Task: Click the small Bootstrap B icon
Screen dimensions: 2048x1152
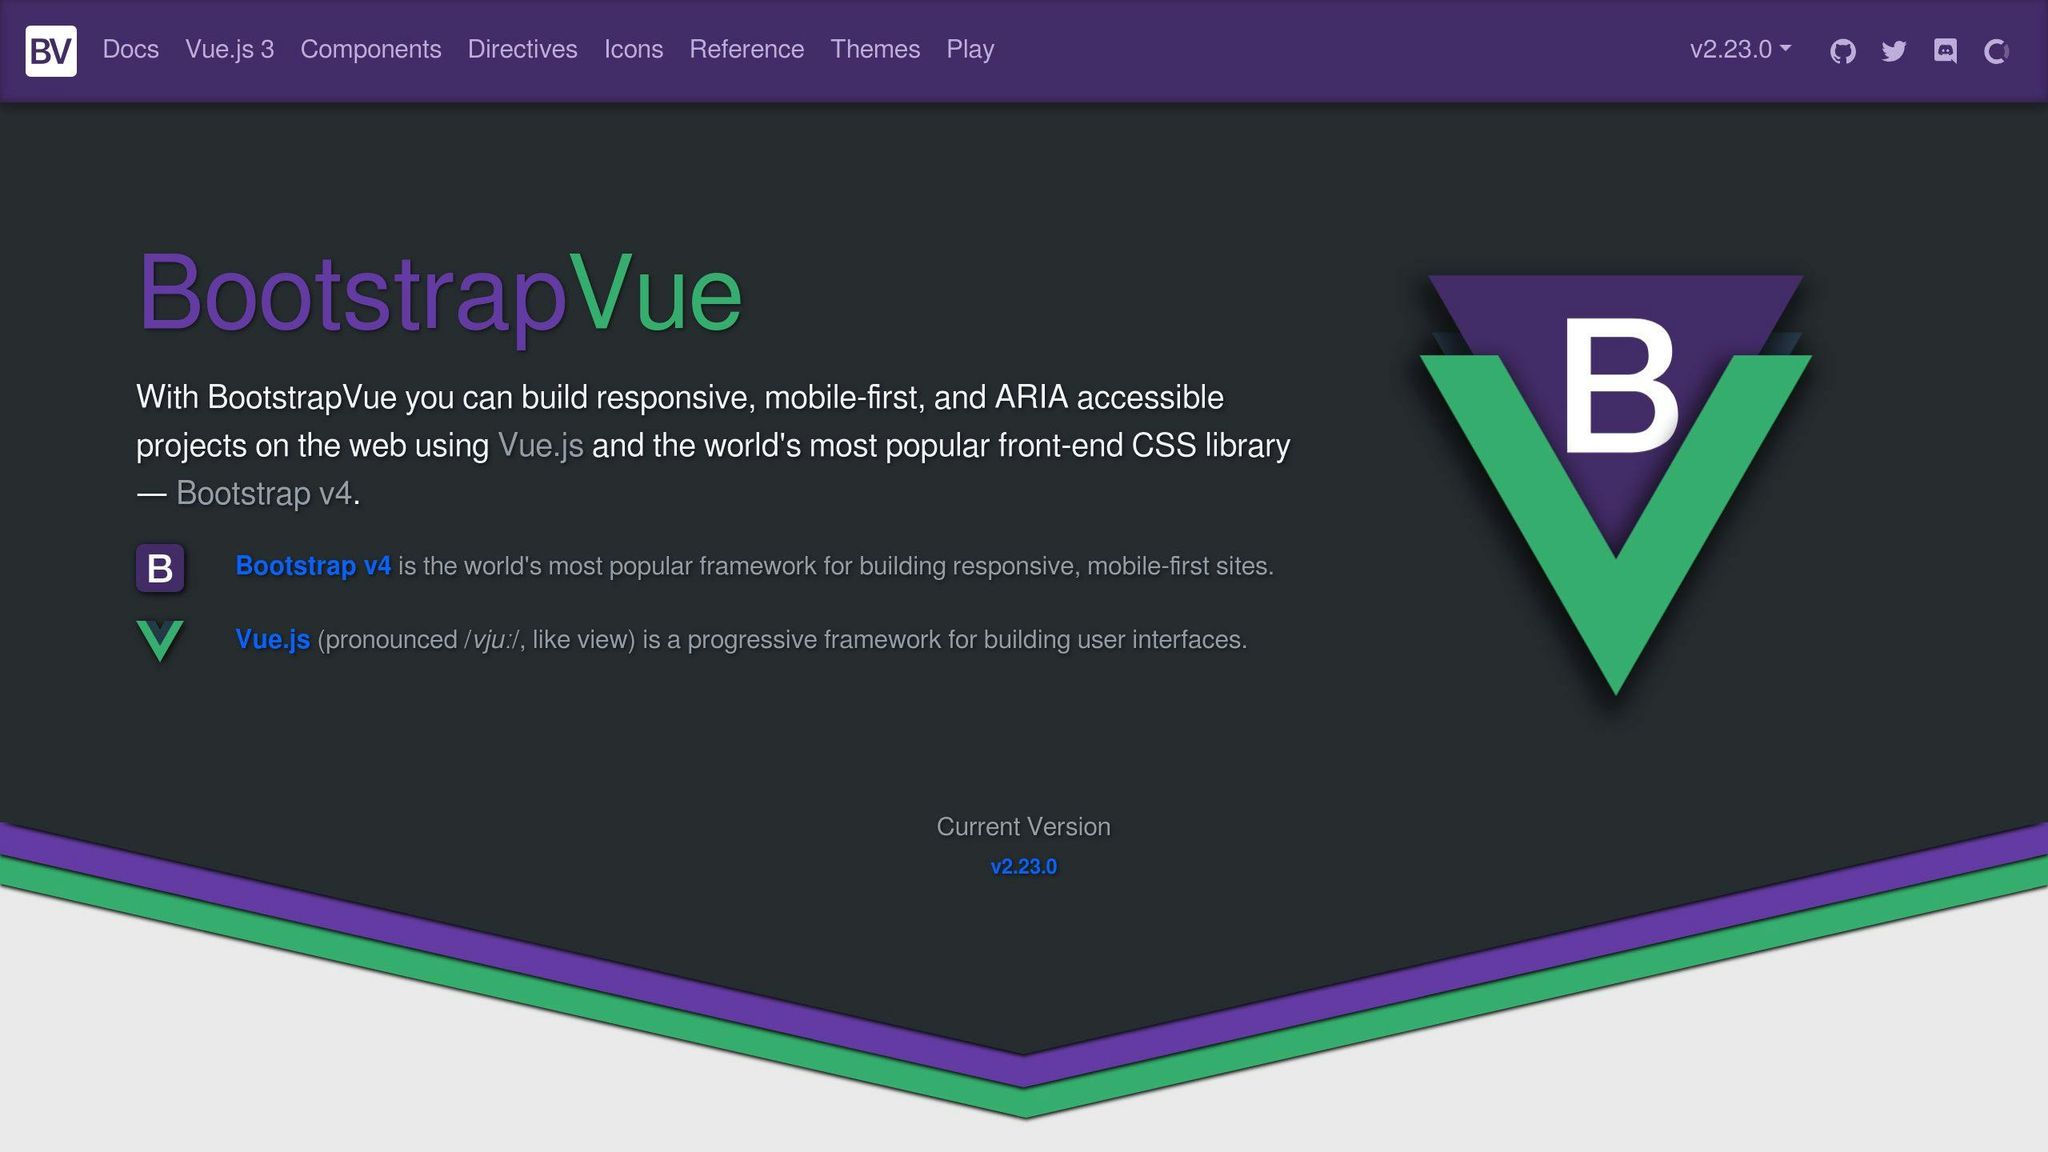Action: click(160, 568)
